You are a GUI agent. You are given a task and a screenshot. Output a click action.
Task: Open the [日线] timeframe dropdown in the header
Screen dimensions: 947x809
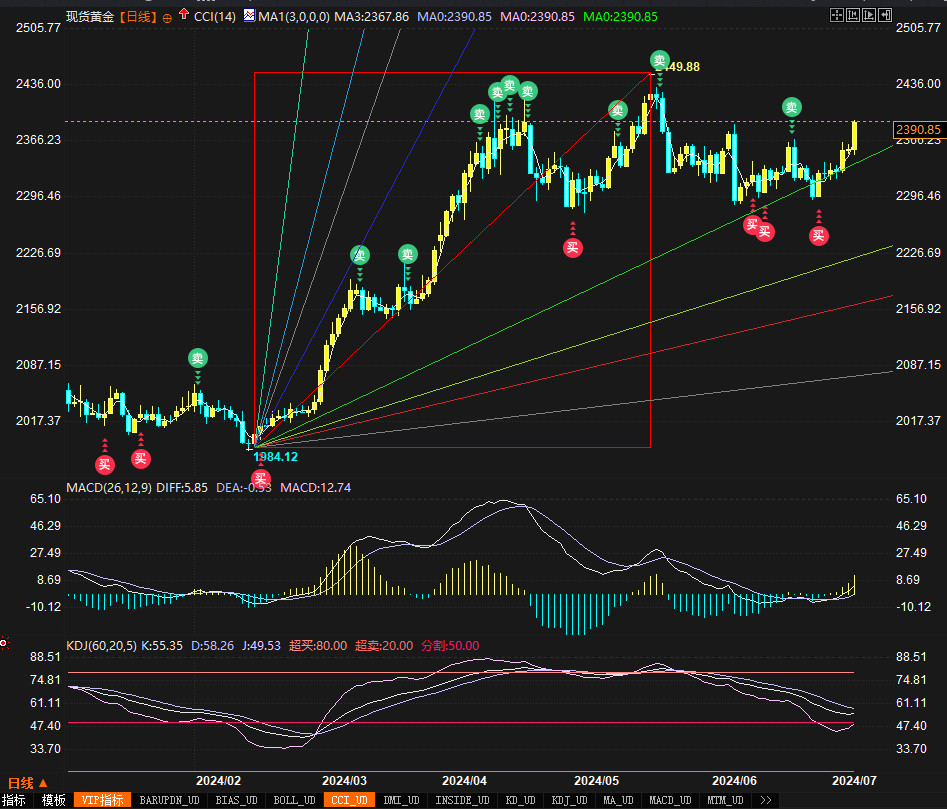tap(136, 17)
